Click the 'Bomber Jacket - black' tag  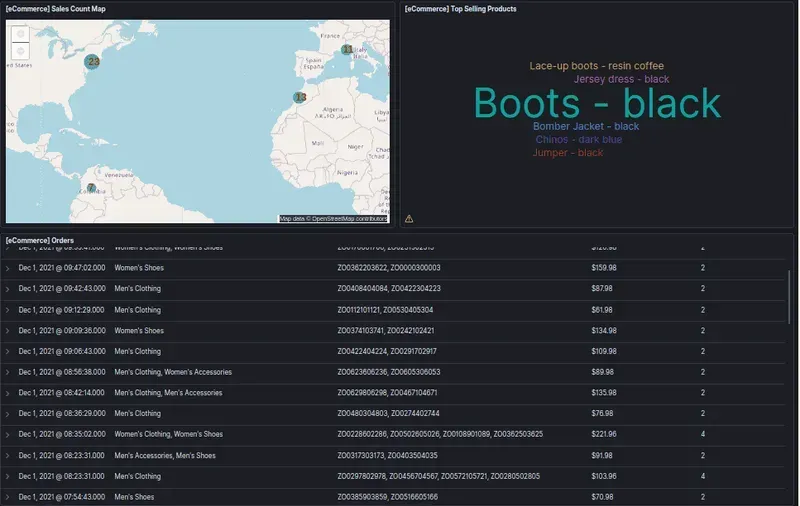pyautogui.click(x=585, y=127)
